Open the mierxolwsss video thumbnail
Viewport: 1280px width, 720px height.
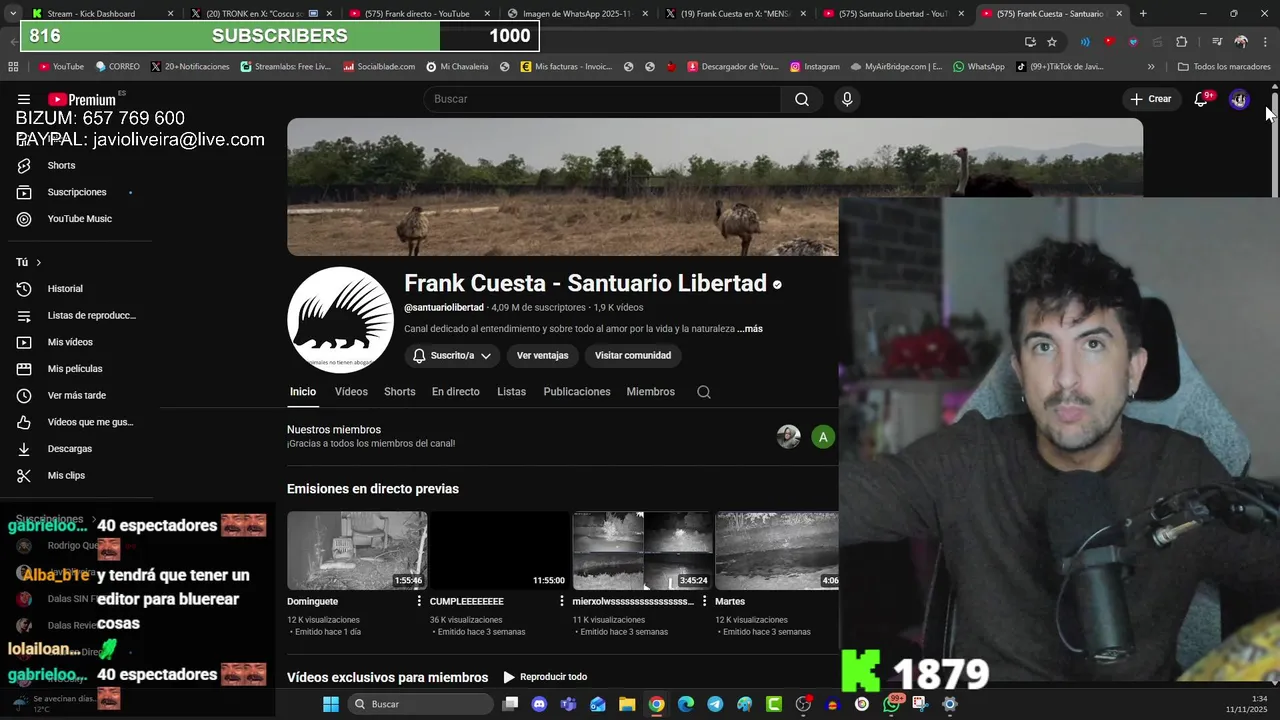[x=642, y=551]
